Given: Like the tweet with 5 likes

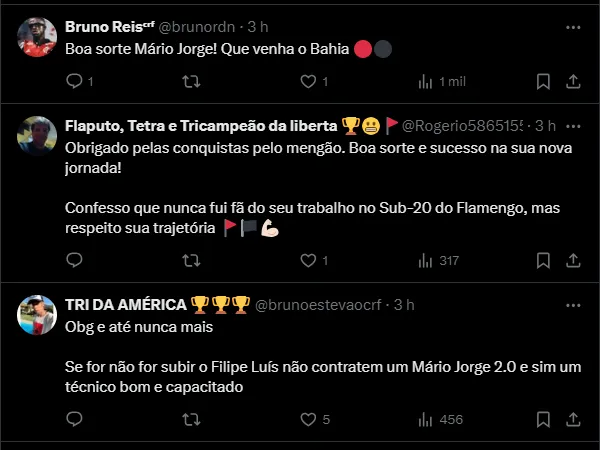Looking at the screenshot, I should (x=306, y=419).
